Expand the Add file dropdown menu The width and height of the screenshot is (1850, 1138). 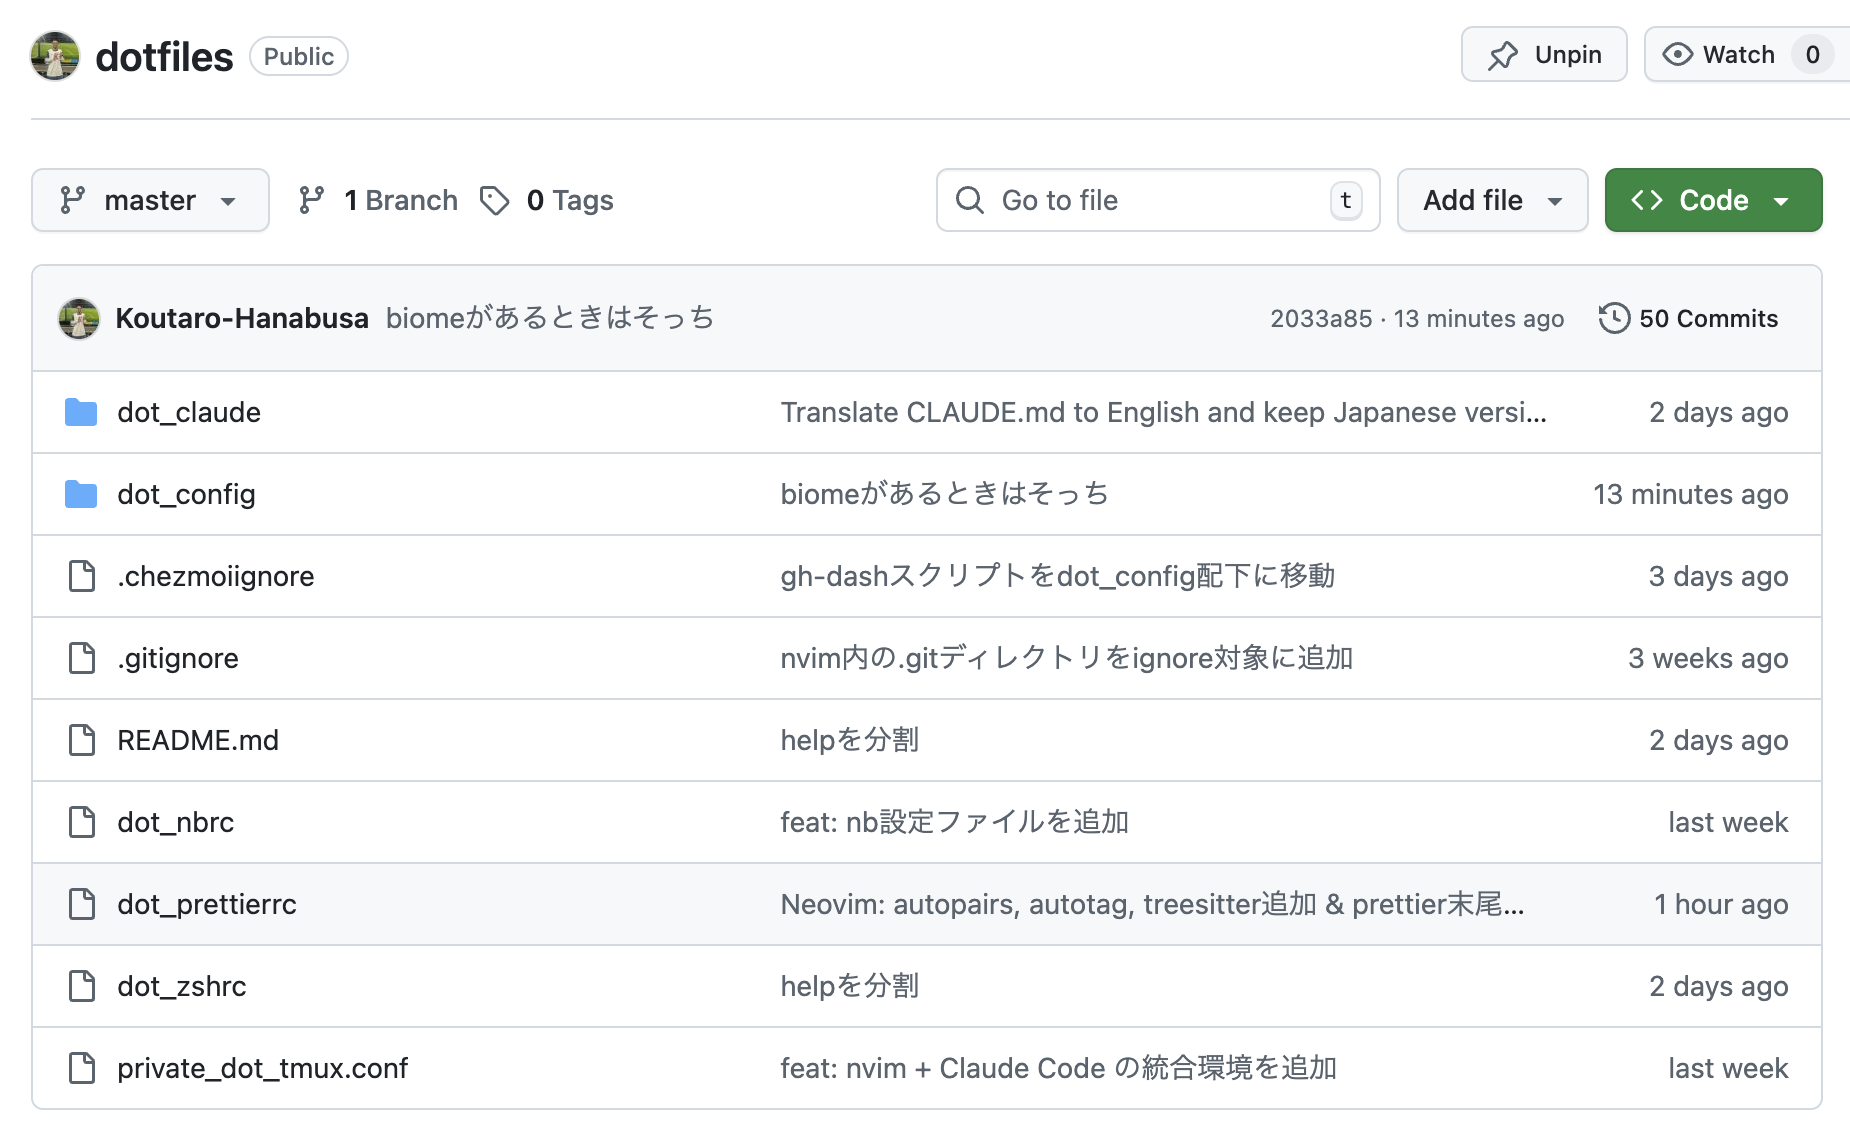pyautogui.click(x=1492, y=201)
